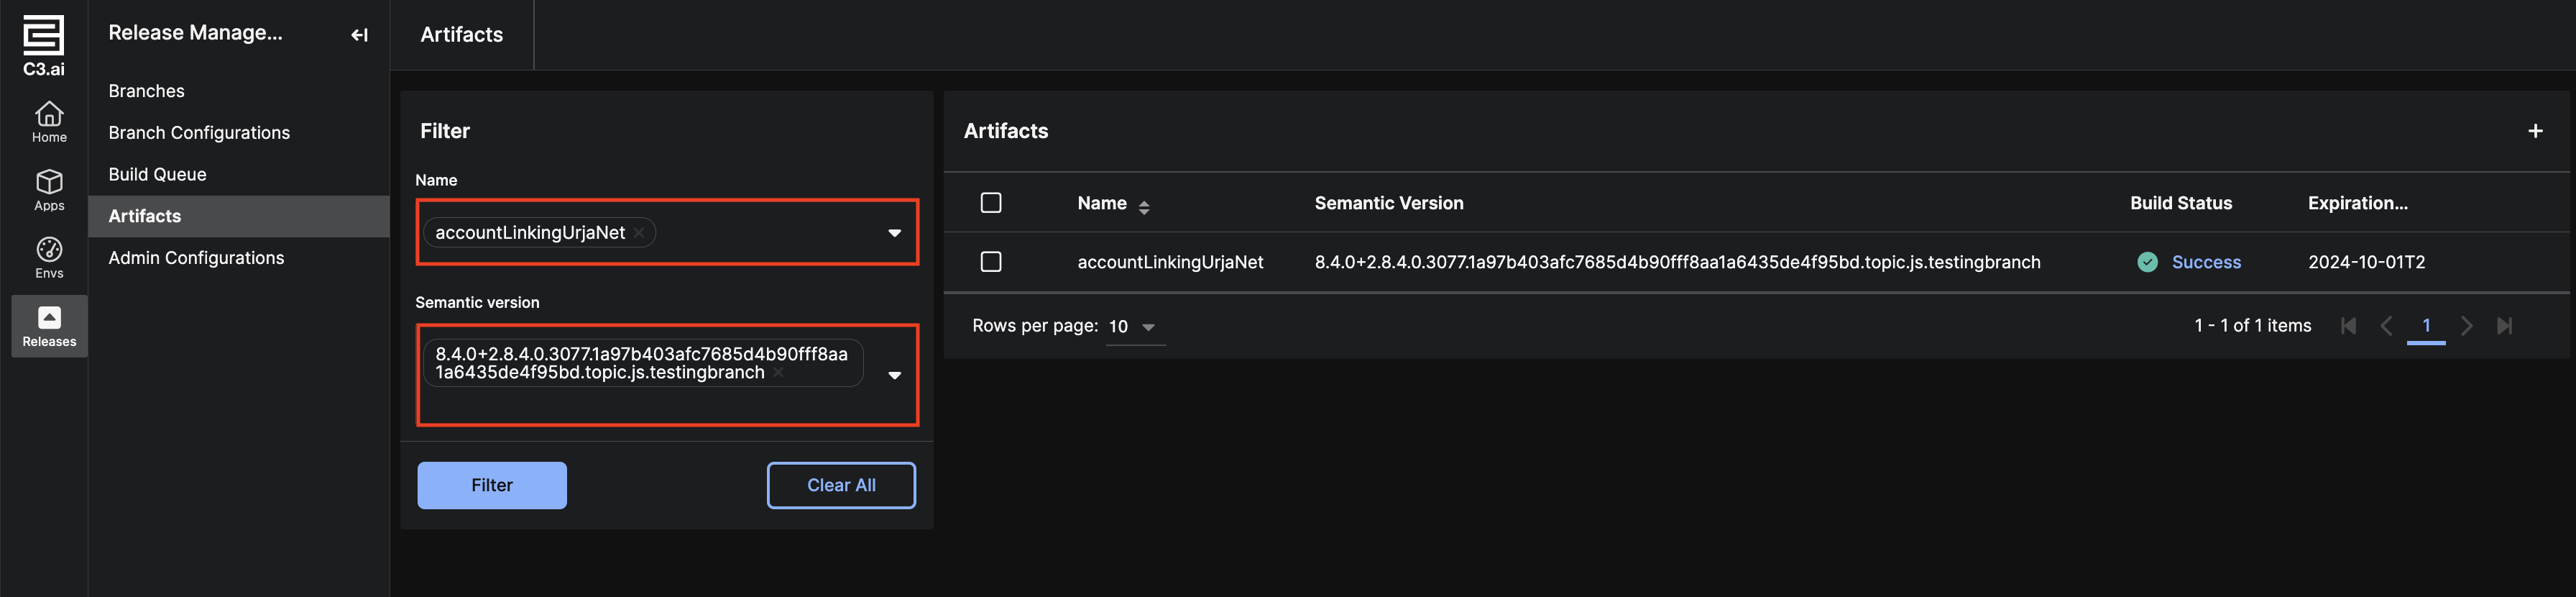Open the Envs gauge icon
The height and width of the screenshot is (597, 2576).
pos(49,250)
